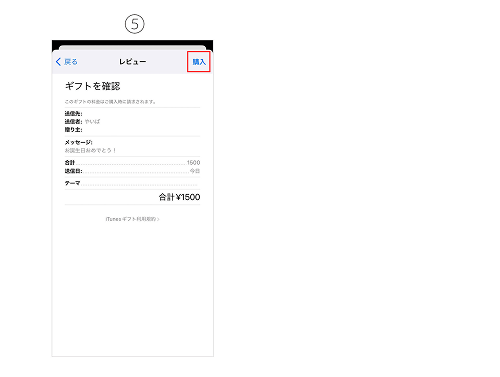This screenshot has height=377, width=500.
Task: Select the レビュー title text
Action: (132, 62)
